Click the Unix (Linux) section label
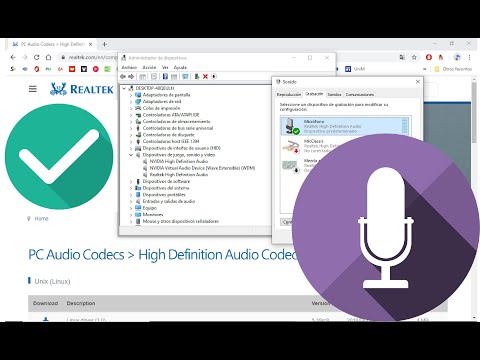 click(x=52, y=281)
